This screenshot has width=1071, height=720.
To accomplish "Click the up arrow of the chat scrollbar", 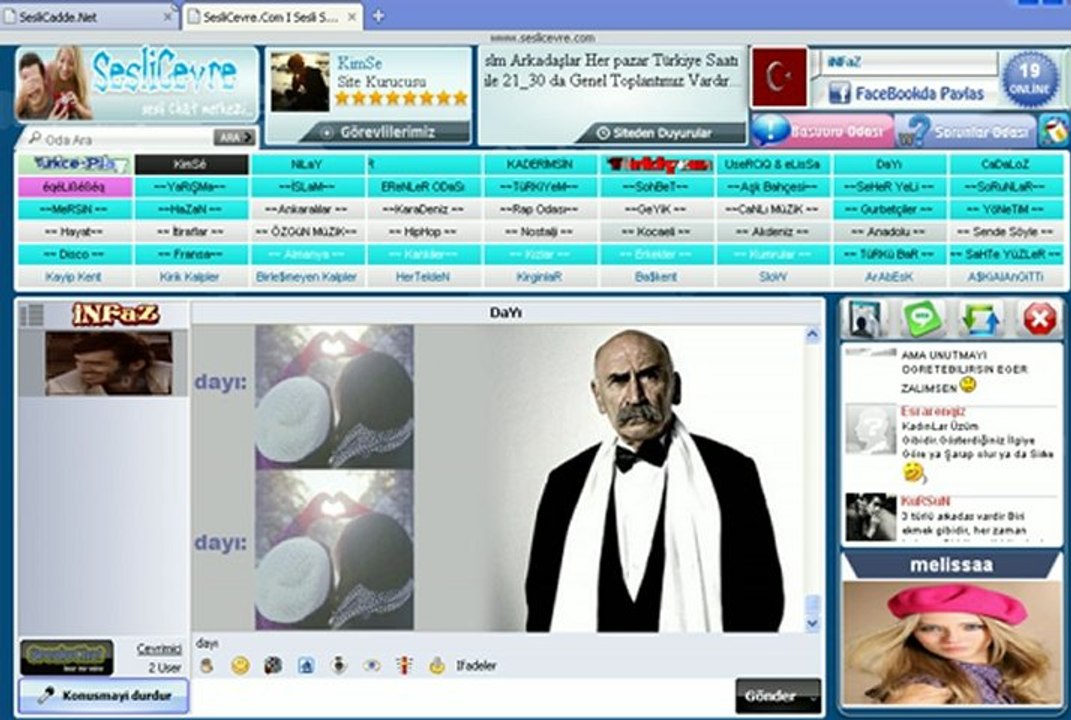I will click(x=812, y=334).
